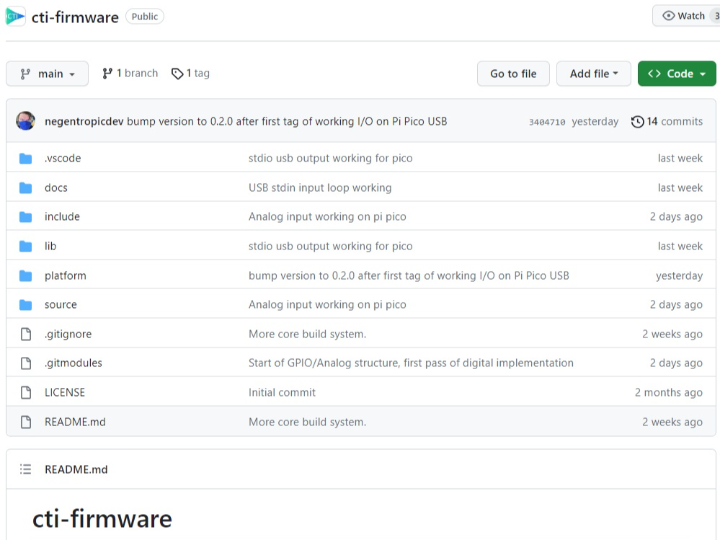Open the main branch selector dropdown
Image resolution: width=720 pixels, height=540 pixels.
[47, 74]
